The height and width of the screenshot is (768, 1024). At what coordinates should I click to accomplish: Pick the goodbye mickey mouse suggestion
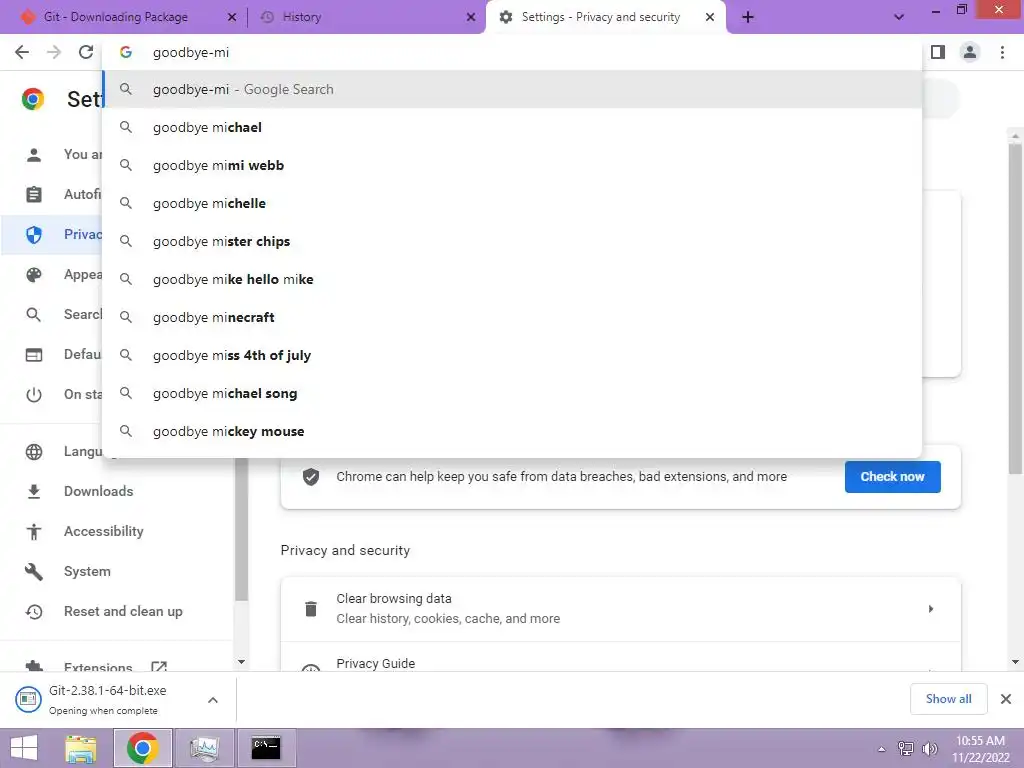pos(513,431)
